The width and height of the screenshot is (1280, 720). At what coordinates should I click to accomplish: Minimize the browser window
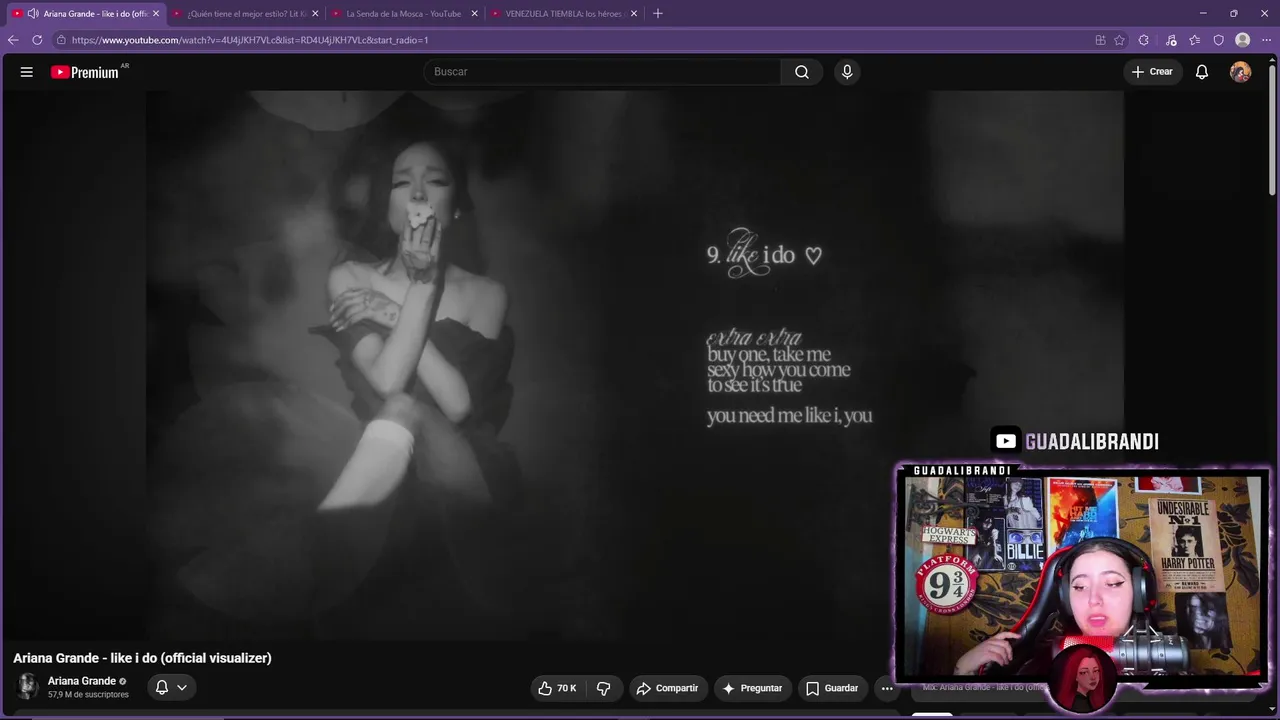click(x=1203, y=14)
